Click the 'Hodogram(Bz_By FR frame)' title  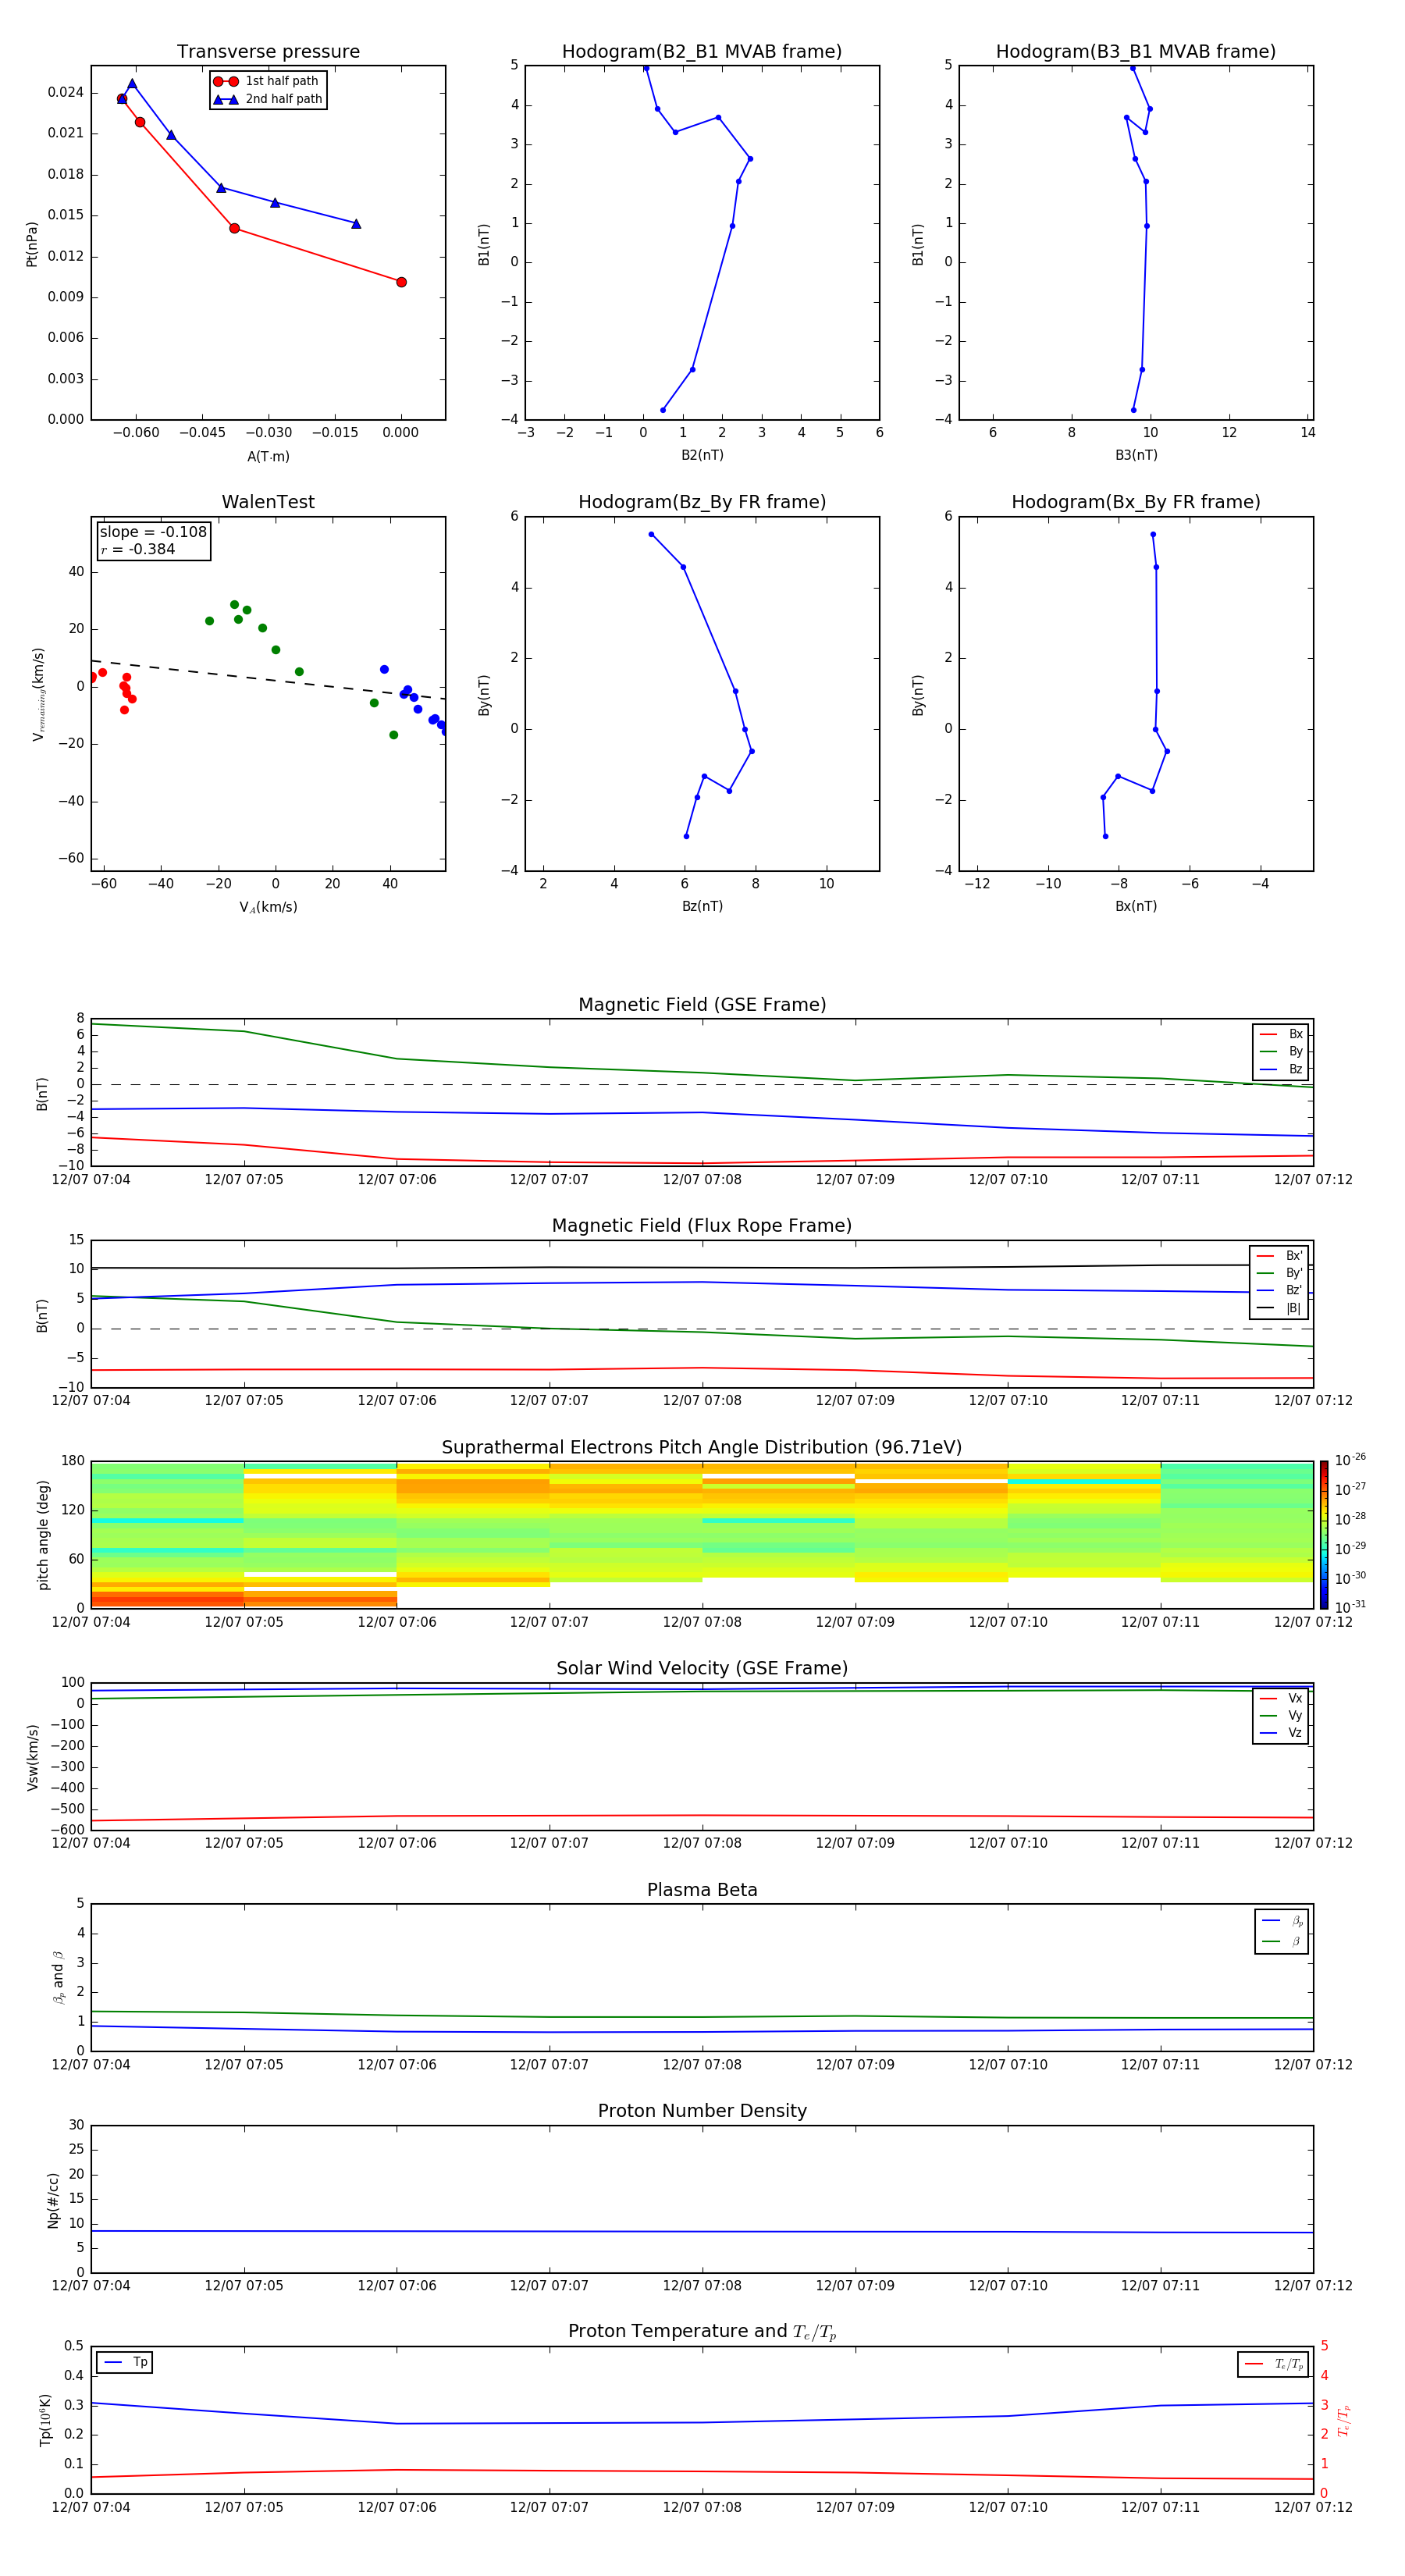tap(702, 502)
